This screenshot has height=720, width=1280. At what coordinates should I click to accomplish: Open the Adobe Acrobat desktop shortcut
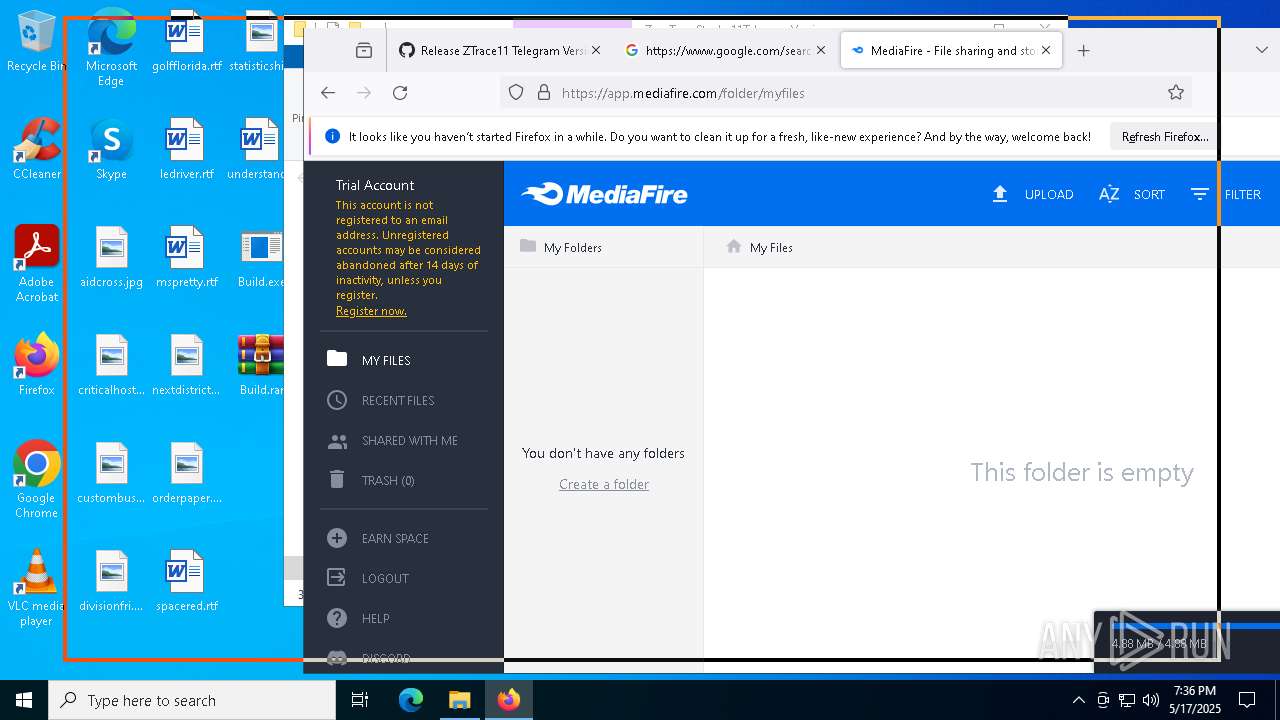coord(37,264)
